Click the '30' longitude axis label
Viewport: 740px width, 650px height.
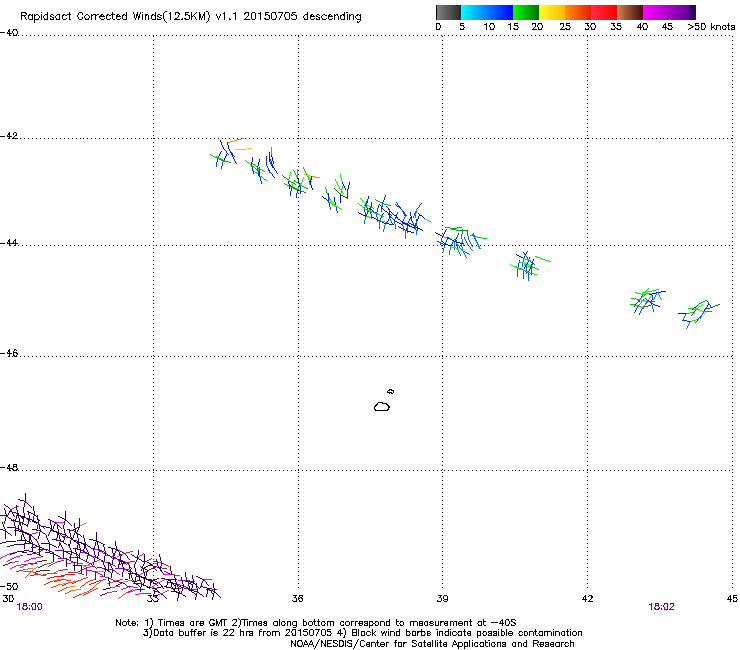point(8,599)
